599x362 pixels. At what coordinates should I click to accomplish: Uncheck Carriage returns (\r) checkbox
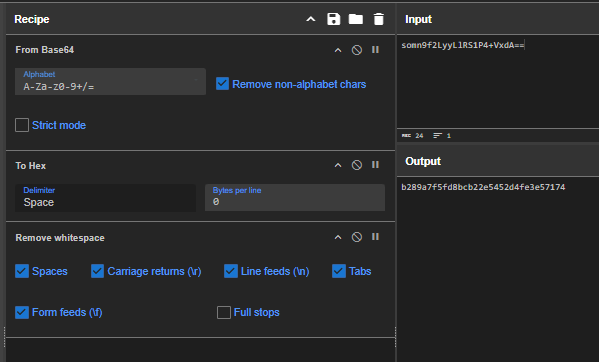tap(97, 271)
